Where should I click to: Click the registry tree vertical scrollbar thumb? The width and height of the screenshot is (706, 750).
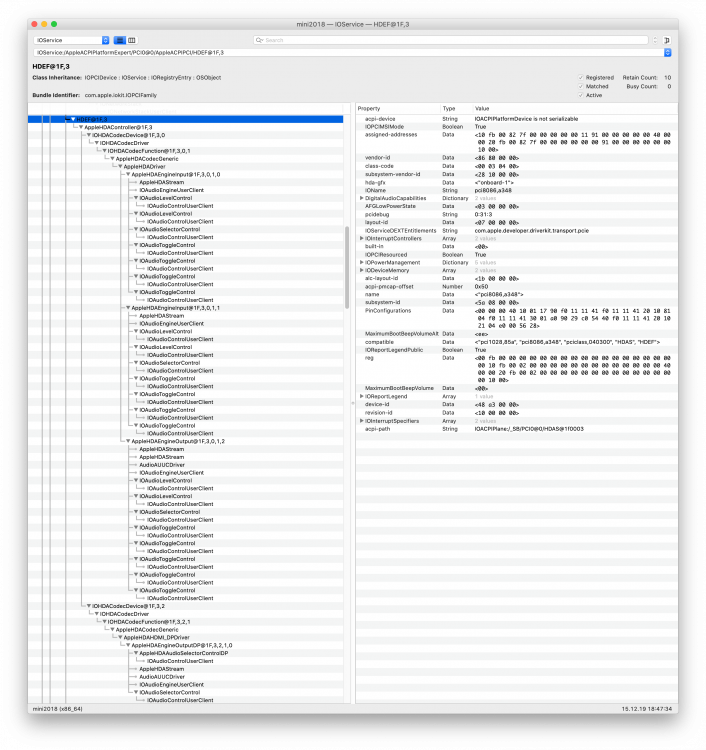(347, 267)
